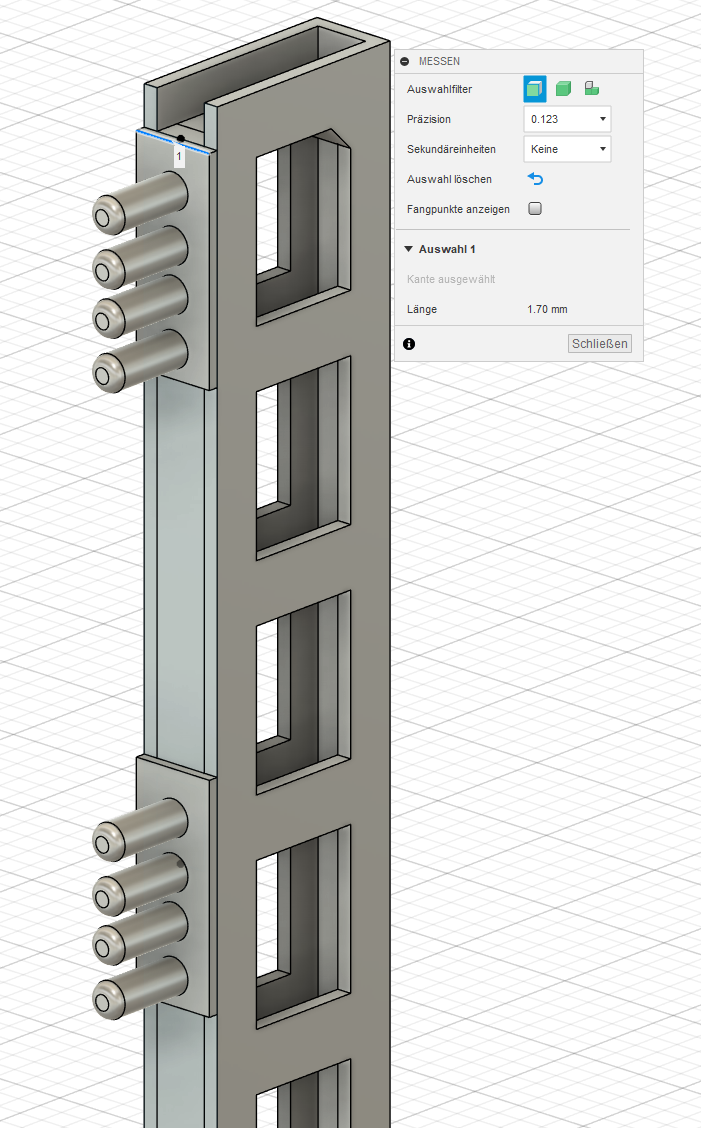Click the Länge value 1.70 mm

(x=547, y=309)
